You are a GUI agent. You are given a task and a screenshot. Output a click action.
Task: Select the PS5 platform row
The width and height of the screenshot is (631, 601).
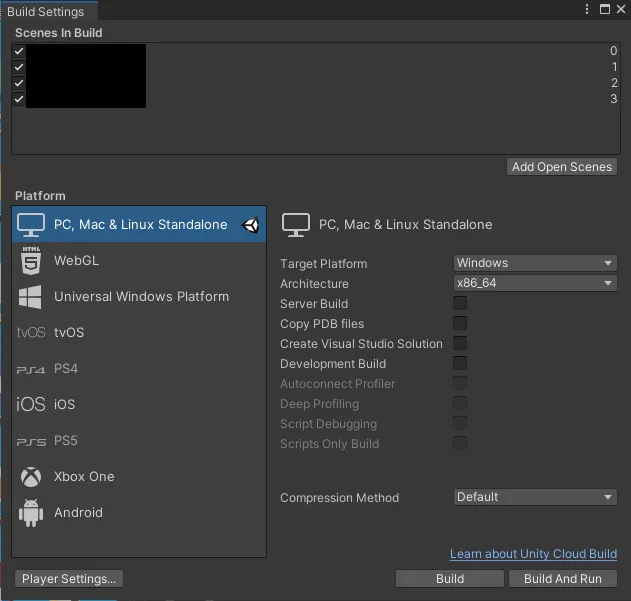click(139, 441)
